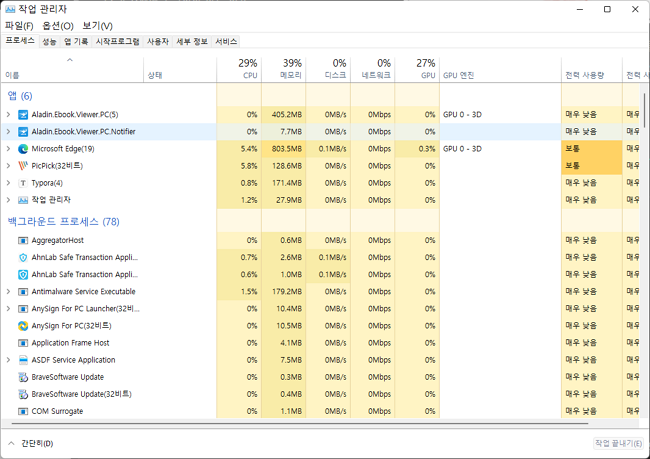
Task: Click the Microsoft Edge process icon
Action: click(23, 149)
